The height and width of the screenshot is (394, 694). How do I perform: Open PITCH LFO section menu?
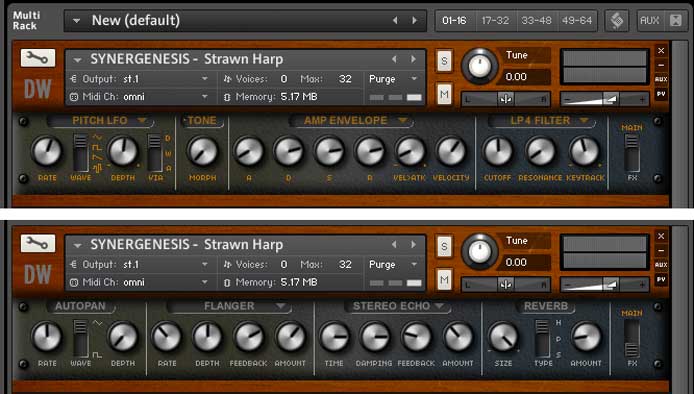[x=142, y=120]
